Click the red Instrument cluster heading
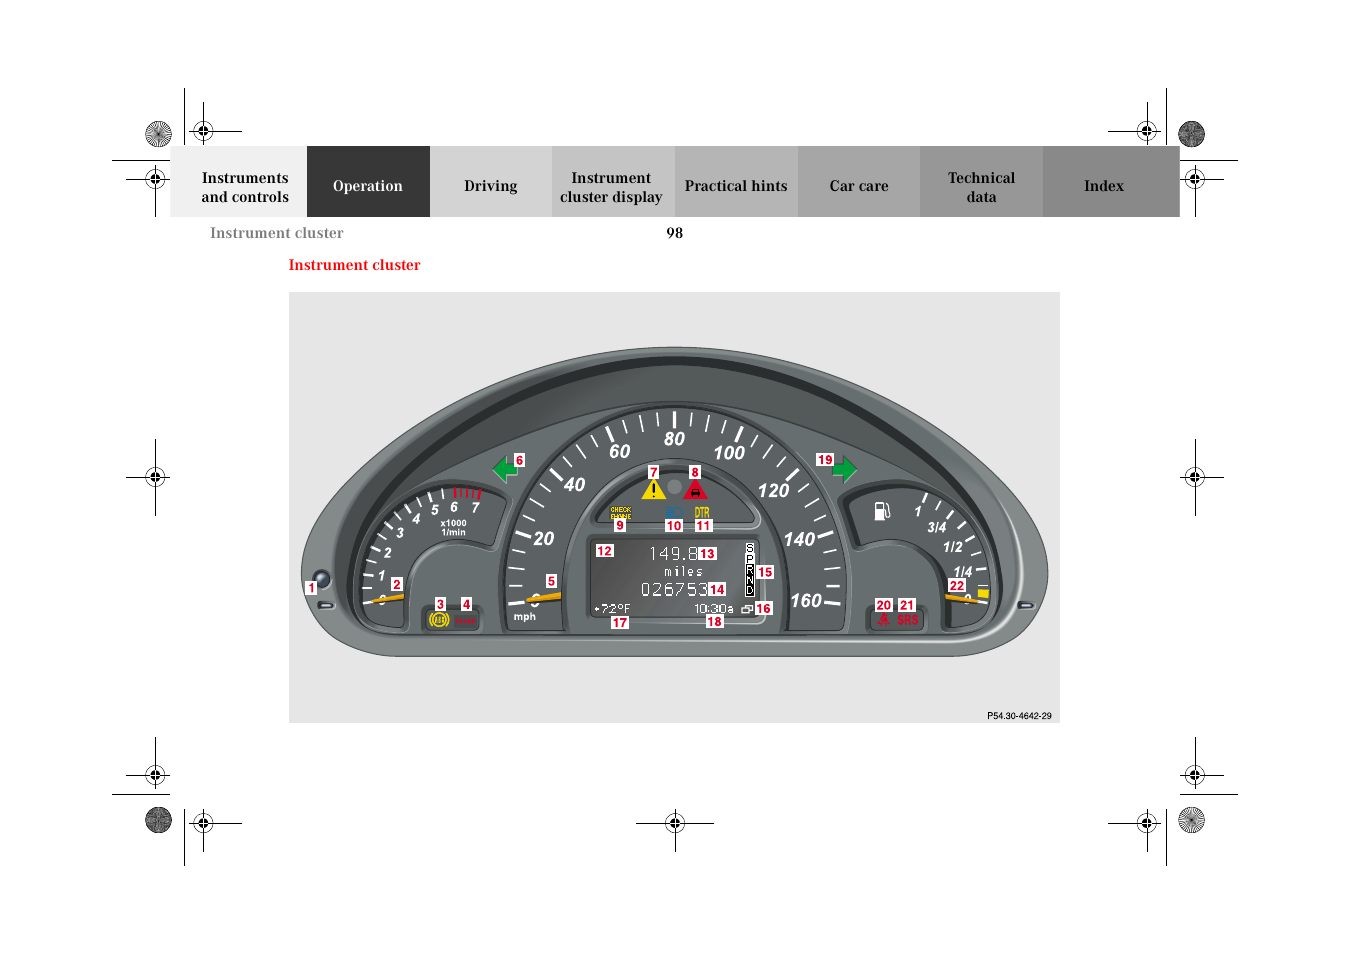 click(x=354, y=265)
